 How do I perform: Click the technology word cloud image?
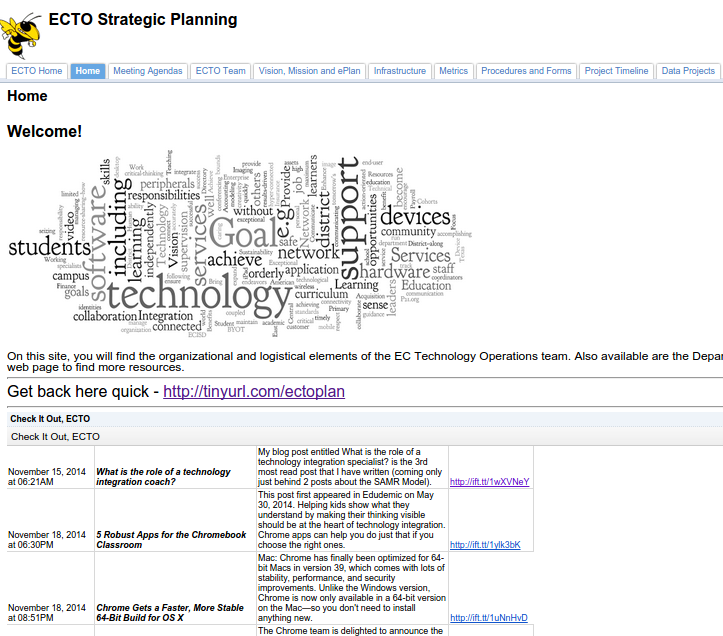point(240,245)
